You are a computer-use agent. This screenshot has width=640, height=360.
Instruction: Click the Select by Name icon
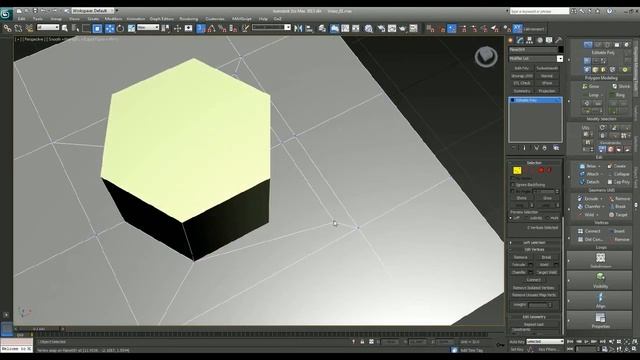(x=76, y=28)
